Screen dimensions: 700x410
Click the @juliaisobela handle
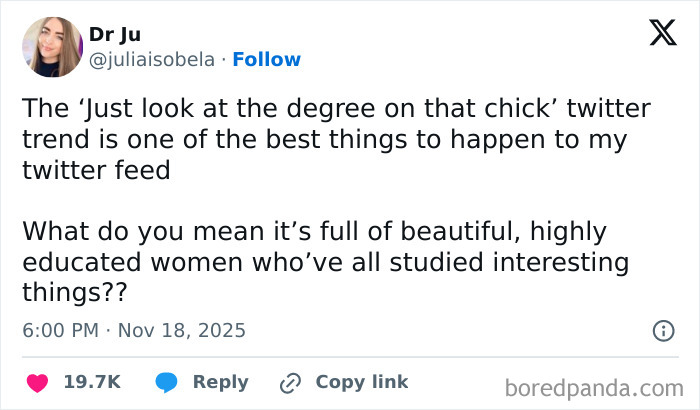point(152,59)
